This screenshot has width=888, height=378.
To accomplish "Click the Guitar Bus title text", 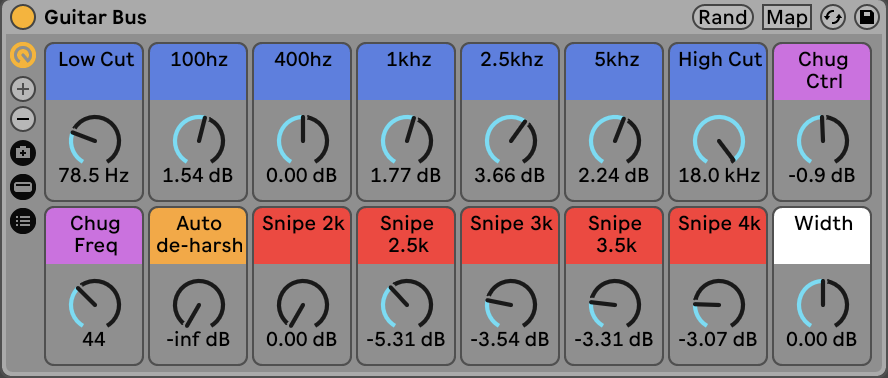I will point(95,18).
